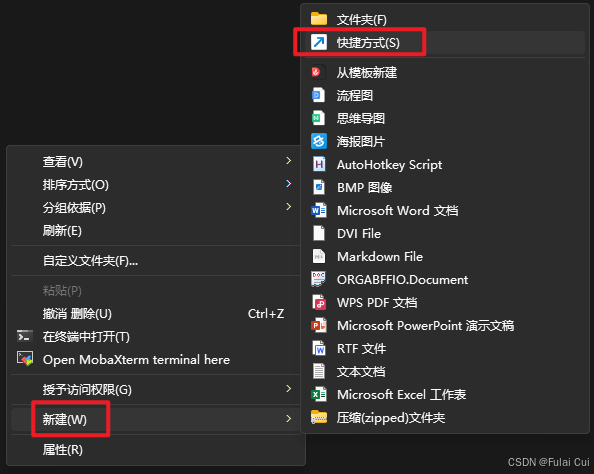Choose 属性(R) at the menu bottom
The height and width of the screenshot is (474, 594).
[156, 450]
